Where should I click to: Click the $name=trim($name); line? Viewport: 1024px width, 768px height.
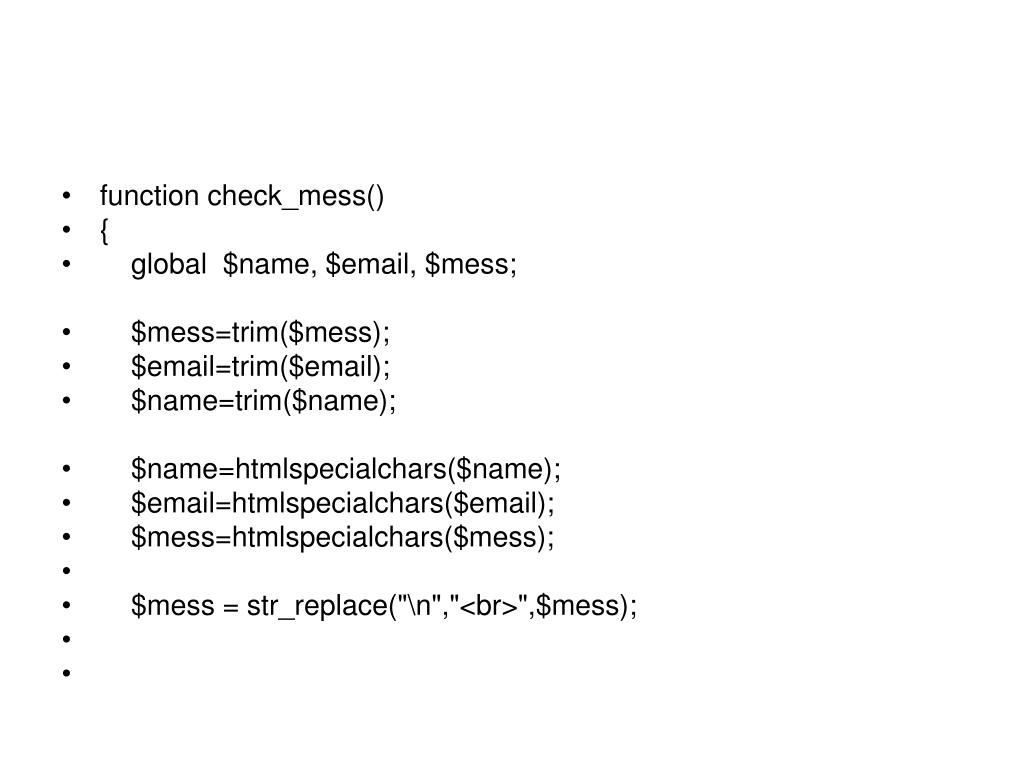263,400
